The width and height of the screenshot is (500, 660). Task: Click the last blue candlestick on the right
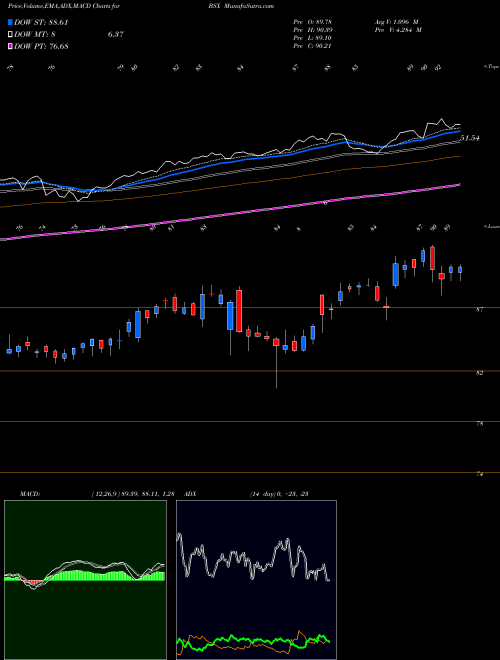click(x=460, y=272)
